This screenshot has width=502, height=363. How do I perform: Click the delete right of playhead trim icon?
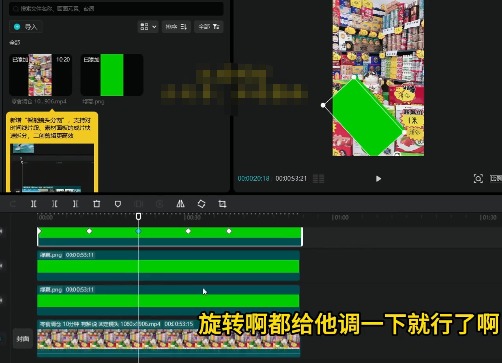76,204
